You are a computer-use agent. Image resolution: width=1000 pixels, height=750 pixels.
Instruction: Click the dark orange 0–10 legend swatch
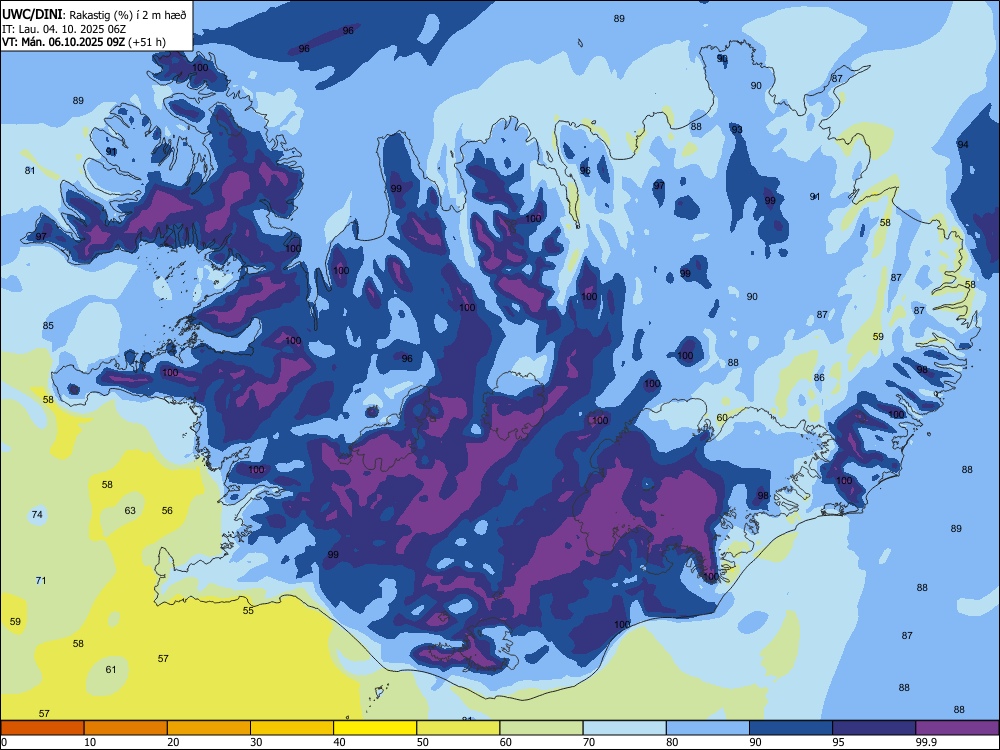[42, 728]
